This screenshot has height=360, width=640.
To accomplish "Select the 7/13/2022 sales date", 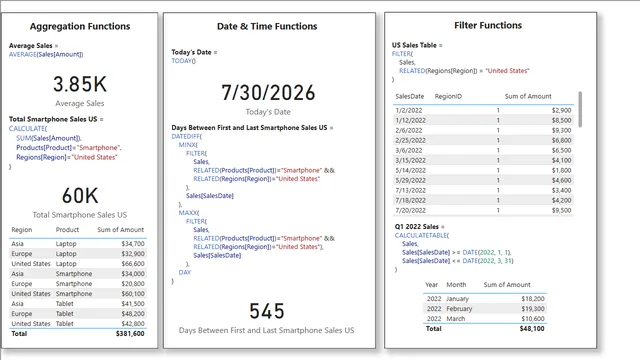I will 410,190.
